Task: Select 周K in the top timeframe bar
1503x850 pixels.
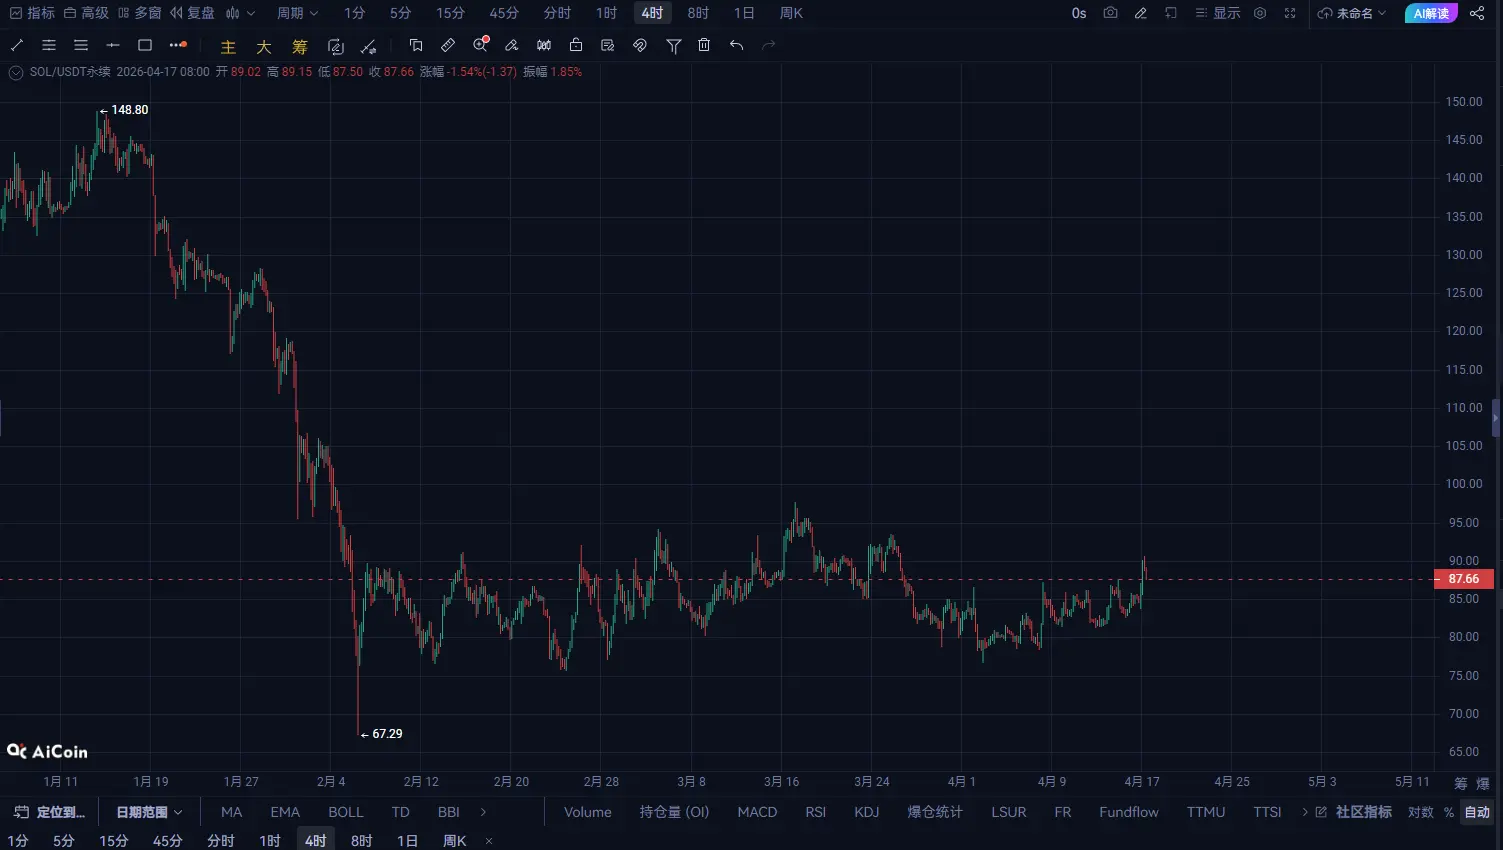Action: [x=791, y=13]
